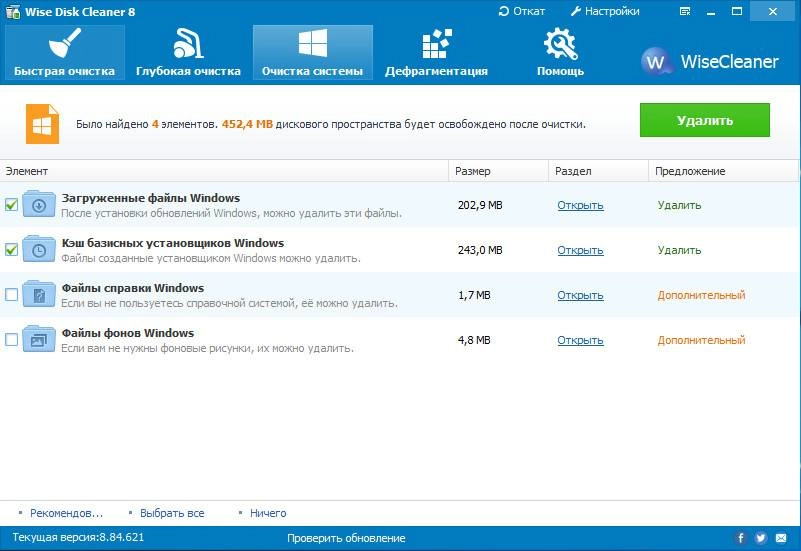This screenshot has height=551, width=801.
Task: Click the Настройки wrench icon
Action: [x=576, y=11]
